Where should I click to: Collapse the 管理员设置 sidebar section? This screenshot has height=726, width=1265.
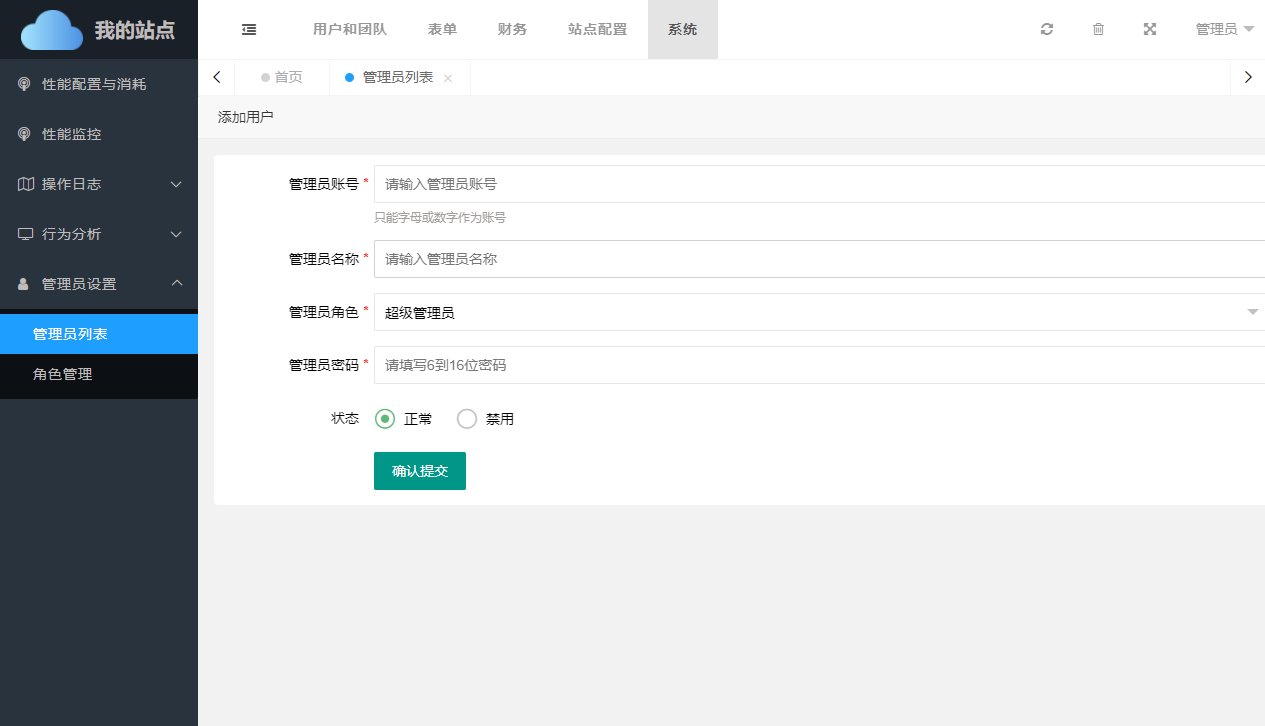tap(99, 284)
